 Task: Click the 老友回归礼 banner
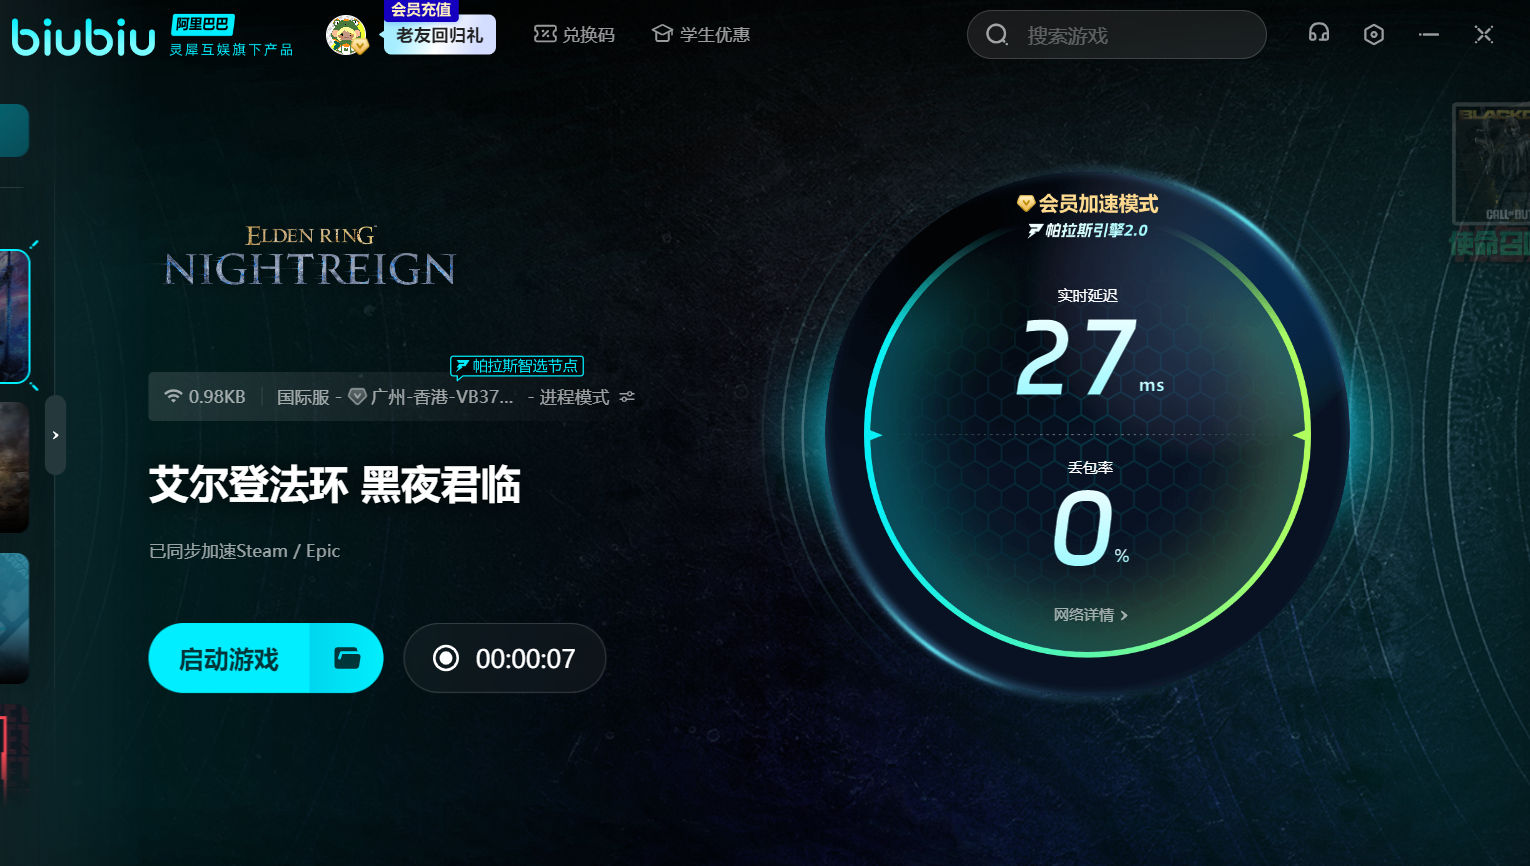(440, 36)
